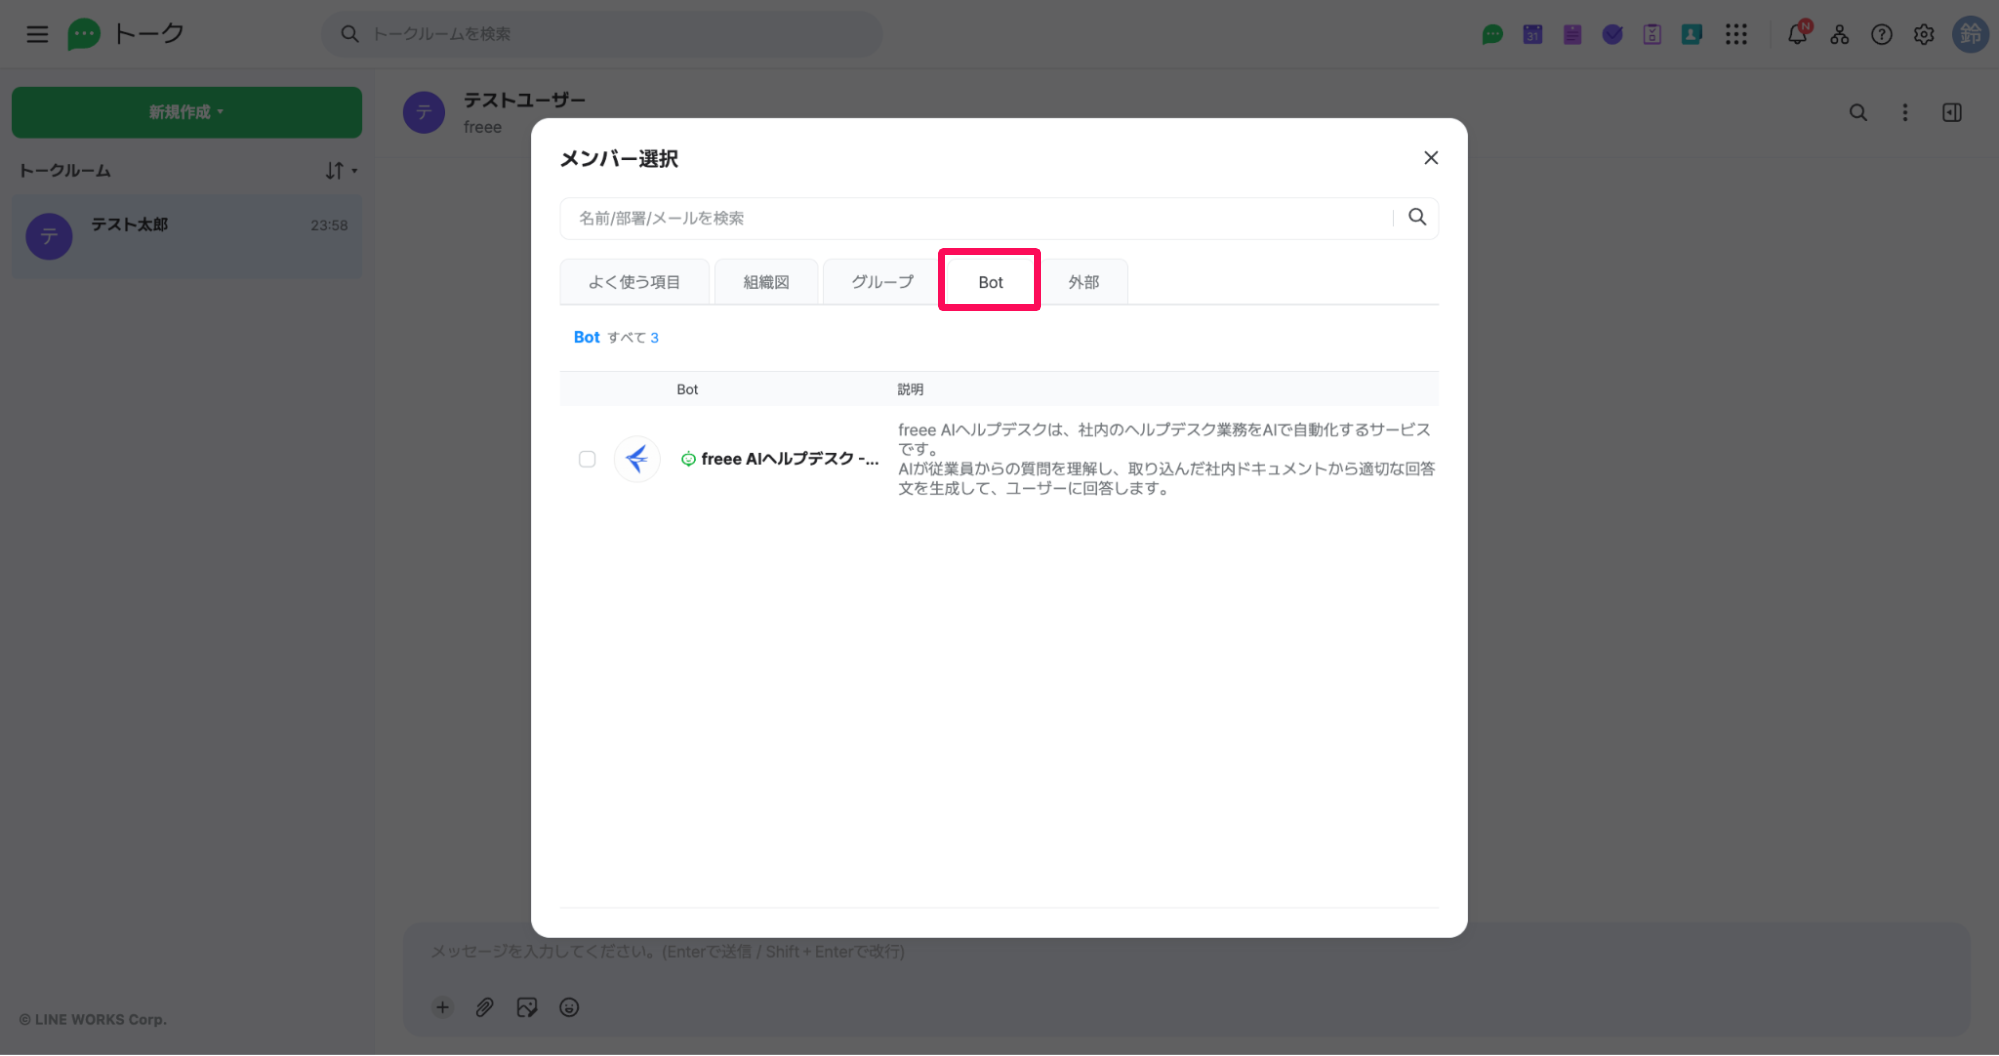Focus the トークルームを検索 search box

[602, 34]
